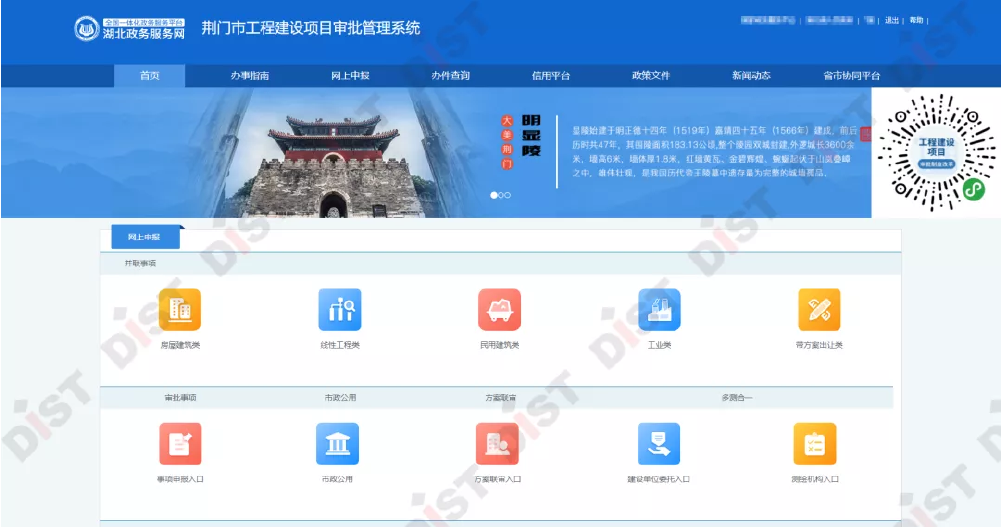The width and height of the screenshot is (1001, 528).
Task: Go to the 首页 navigation tab
Action: pos(149,76)
